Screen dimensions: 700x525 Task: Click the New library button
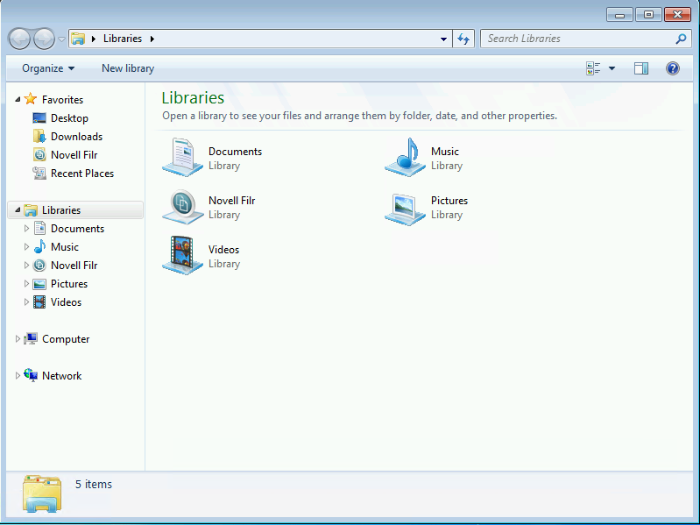[x=128, y=69]
